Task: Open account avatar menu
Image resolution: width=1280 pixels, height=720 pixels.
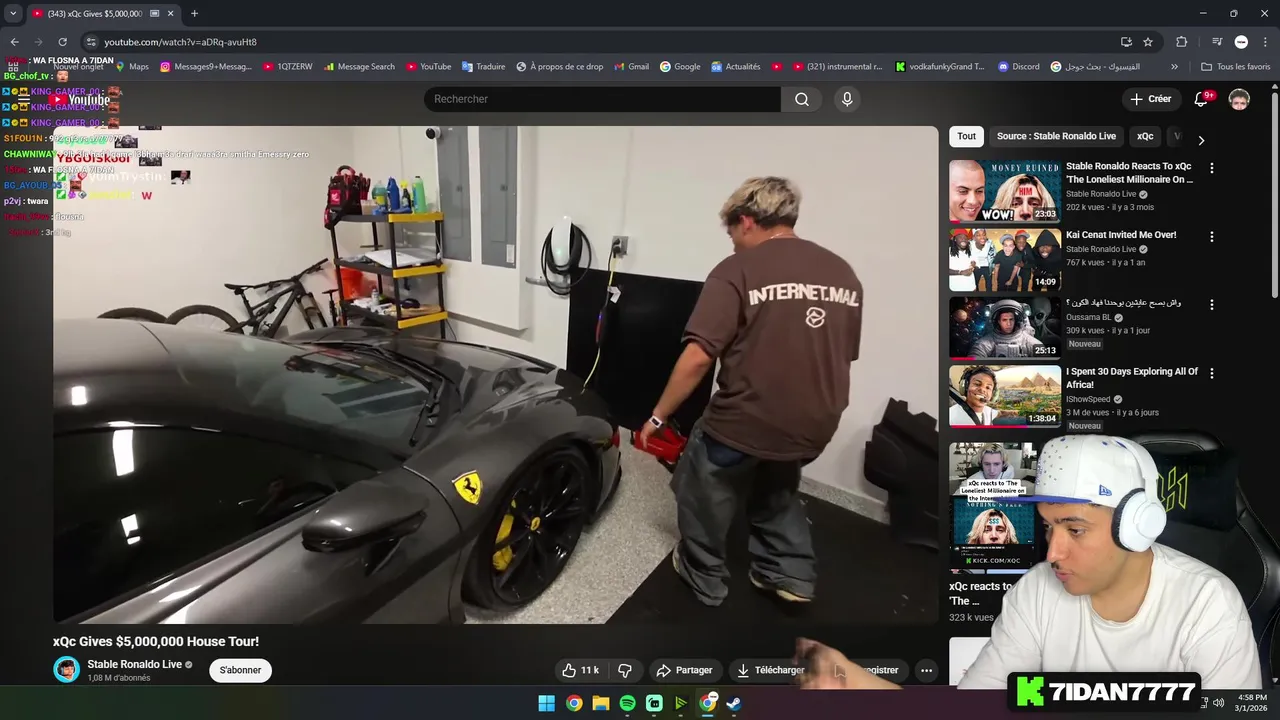Action: pos(1239,99)
